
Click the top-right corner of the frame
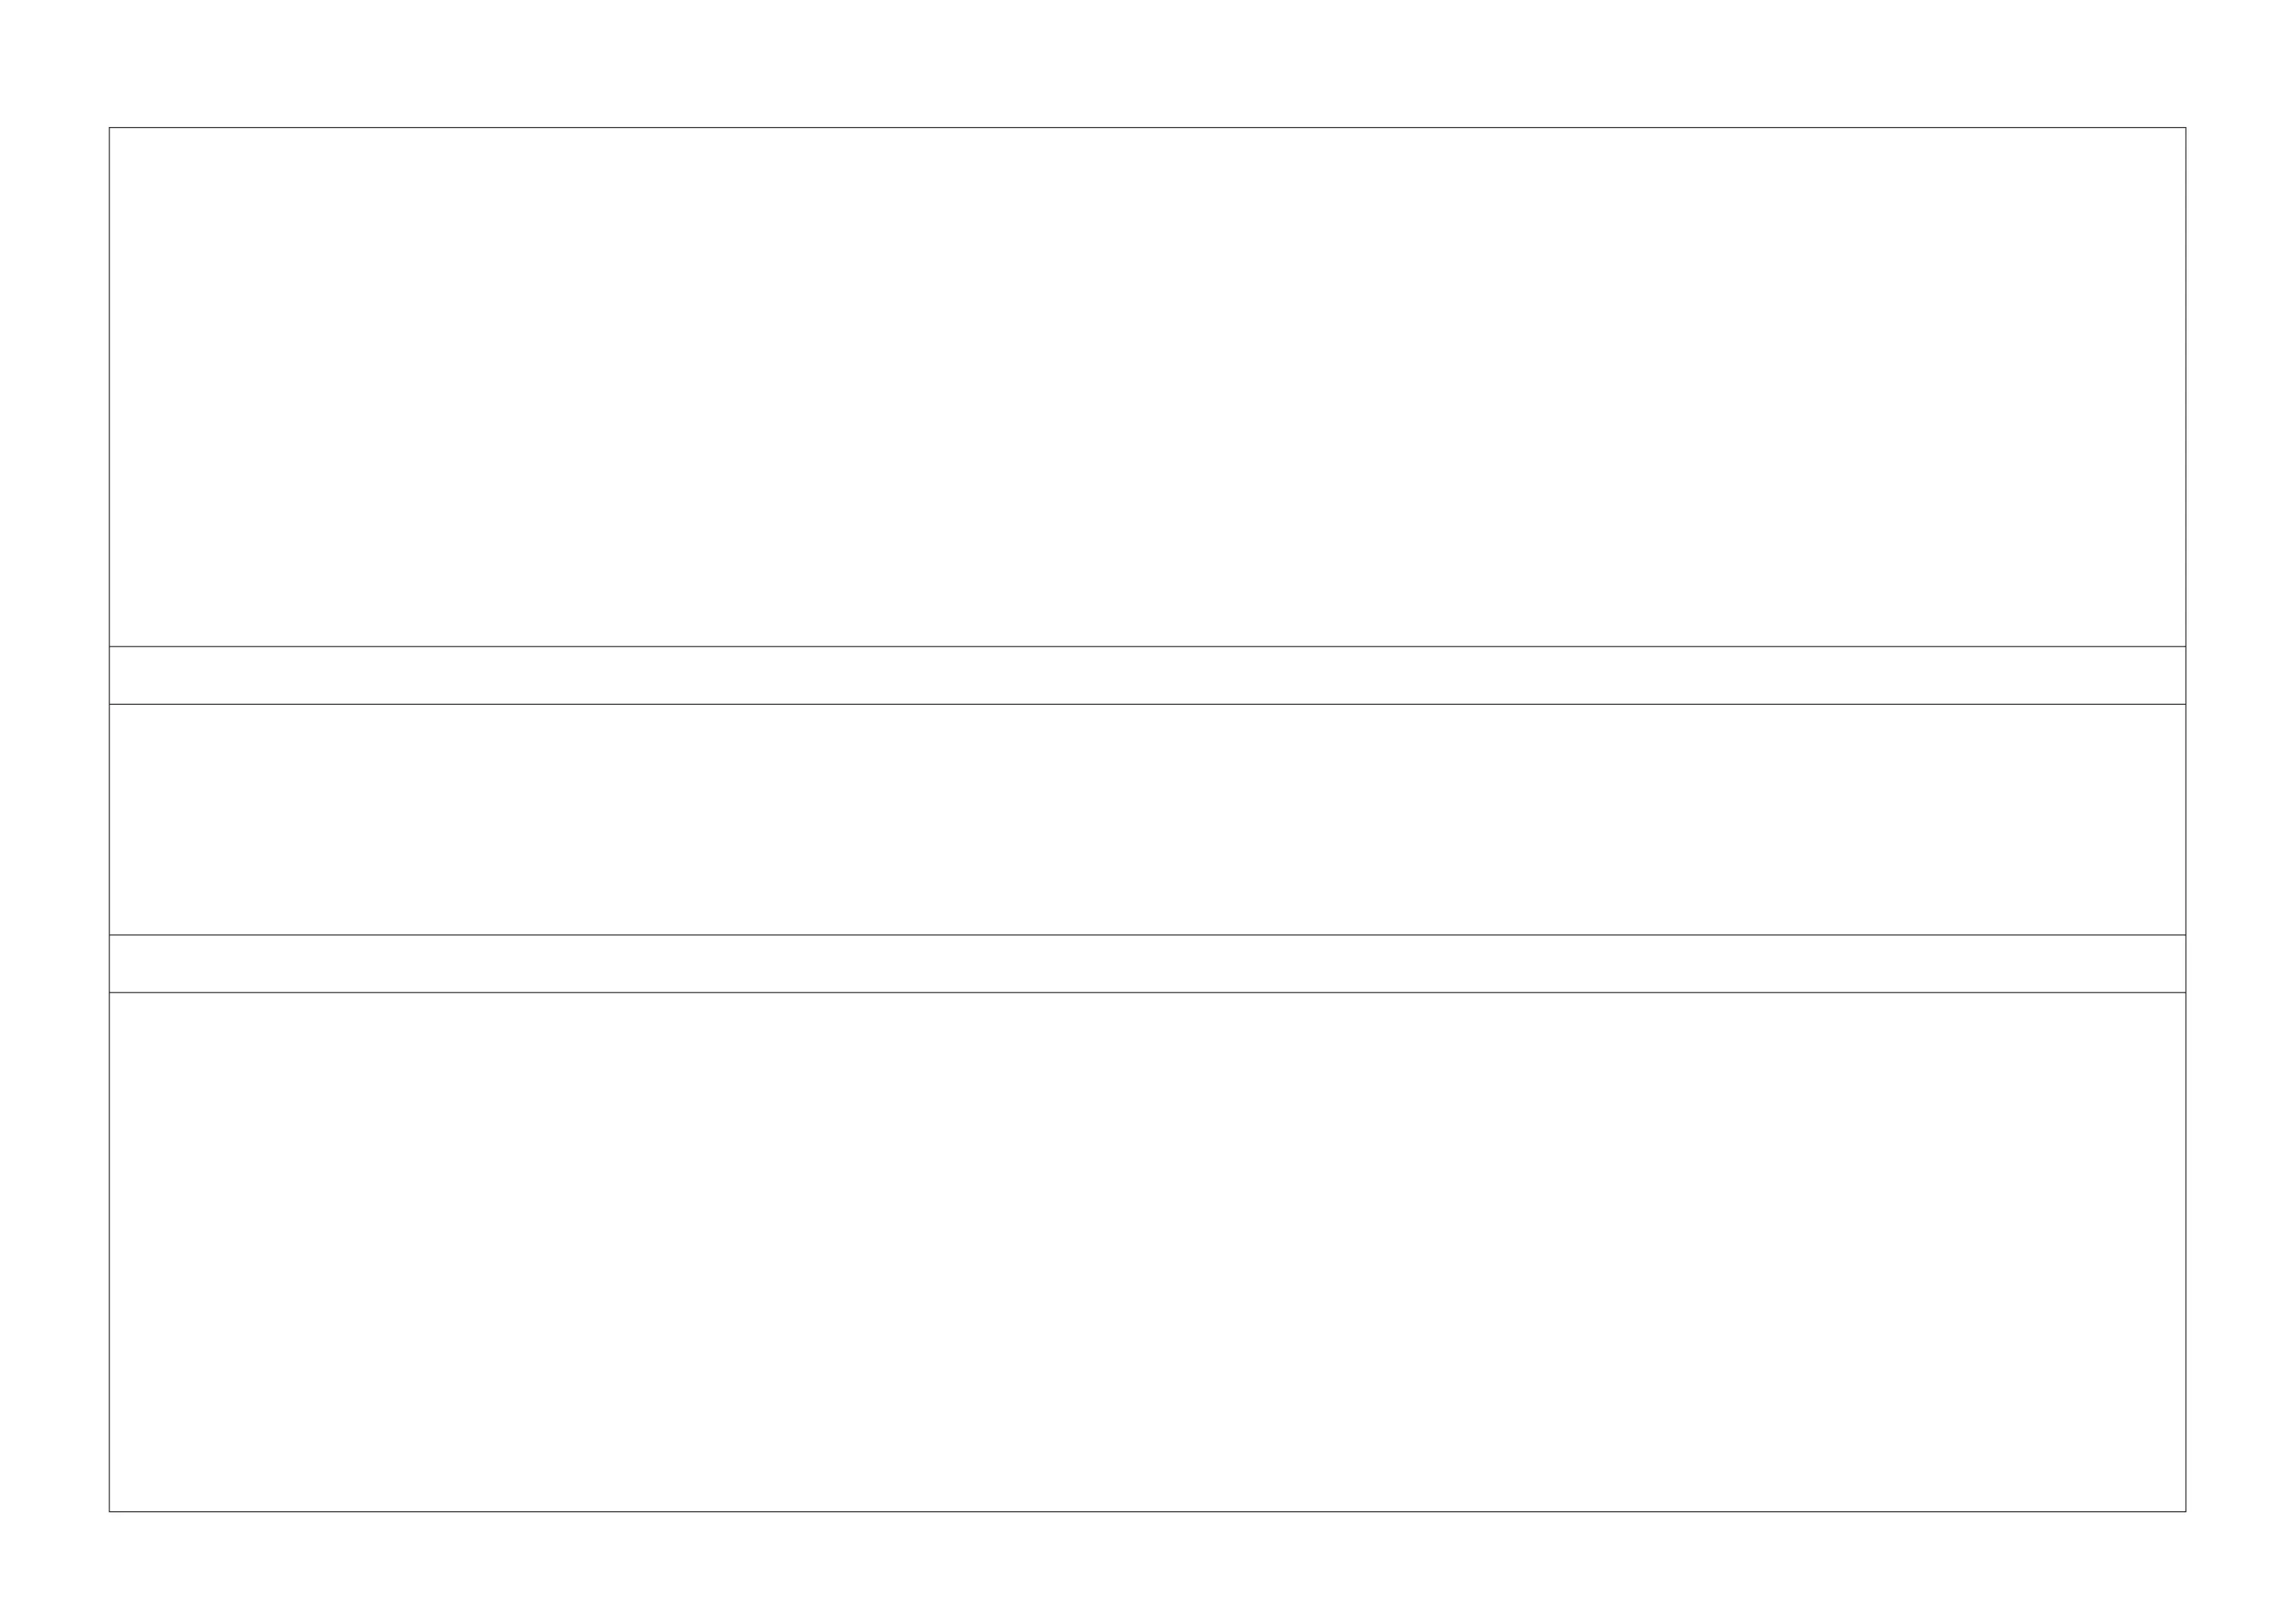click(x=2186, y=127)
